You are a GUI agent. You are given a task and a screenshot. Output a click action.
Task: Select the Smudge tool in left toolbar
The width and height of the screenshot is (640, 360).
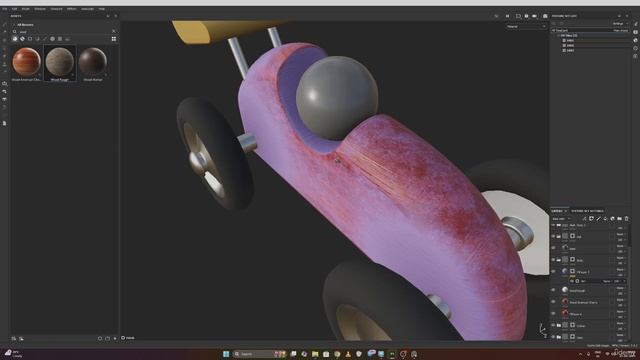4,56
